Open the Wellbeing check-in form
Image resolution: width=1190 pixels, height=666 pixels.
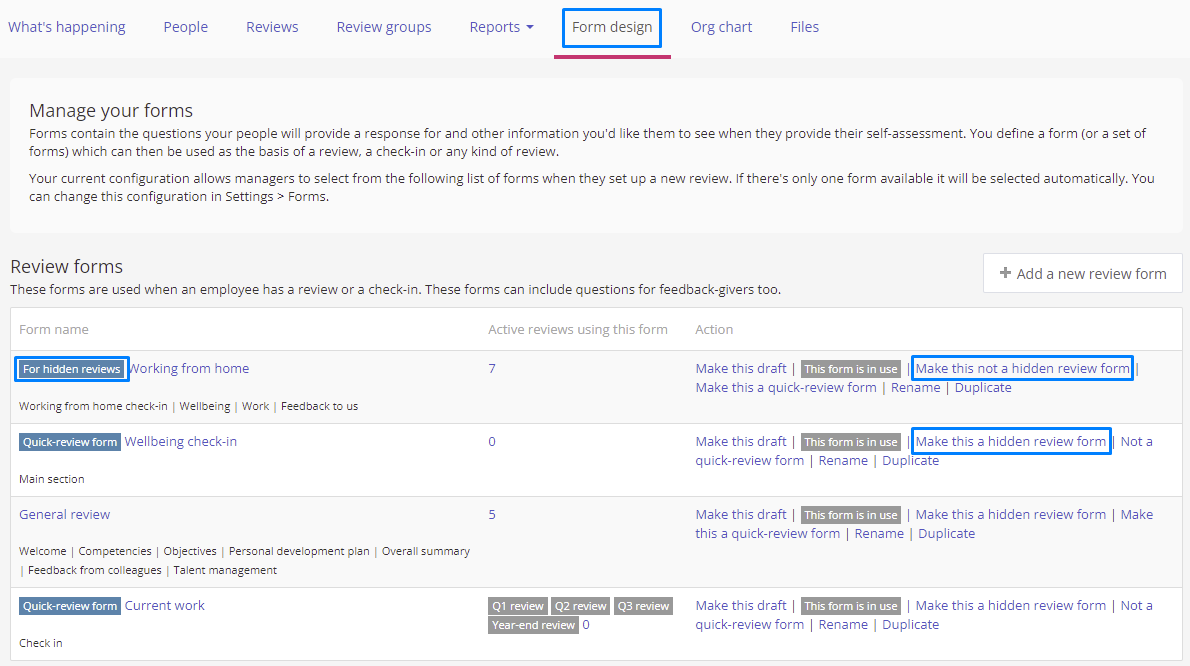(x=181, y=441)
